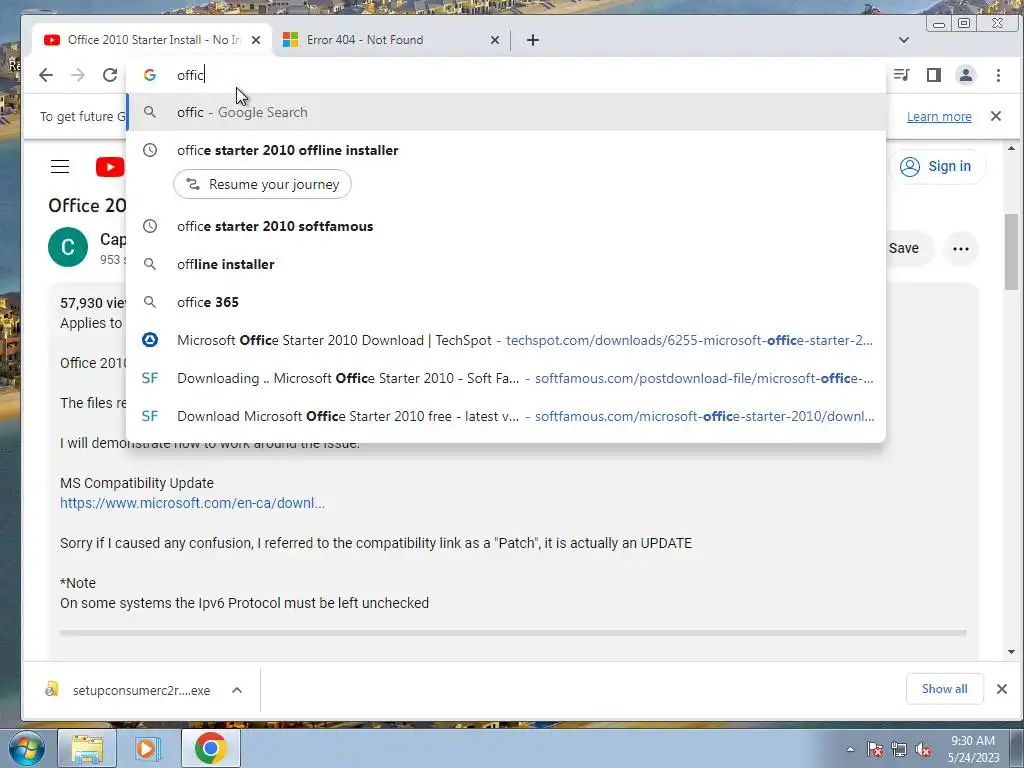1024x768 pixels.
Task: Click the Learn more link
Action: [938, 116]
